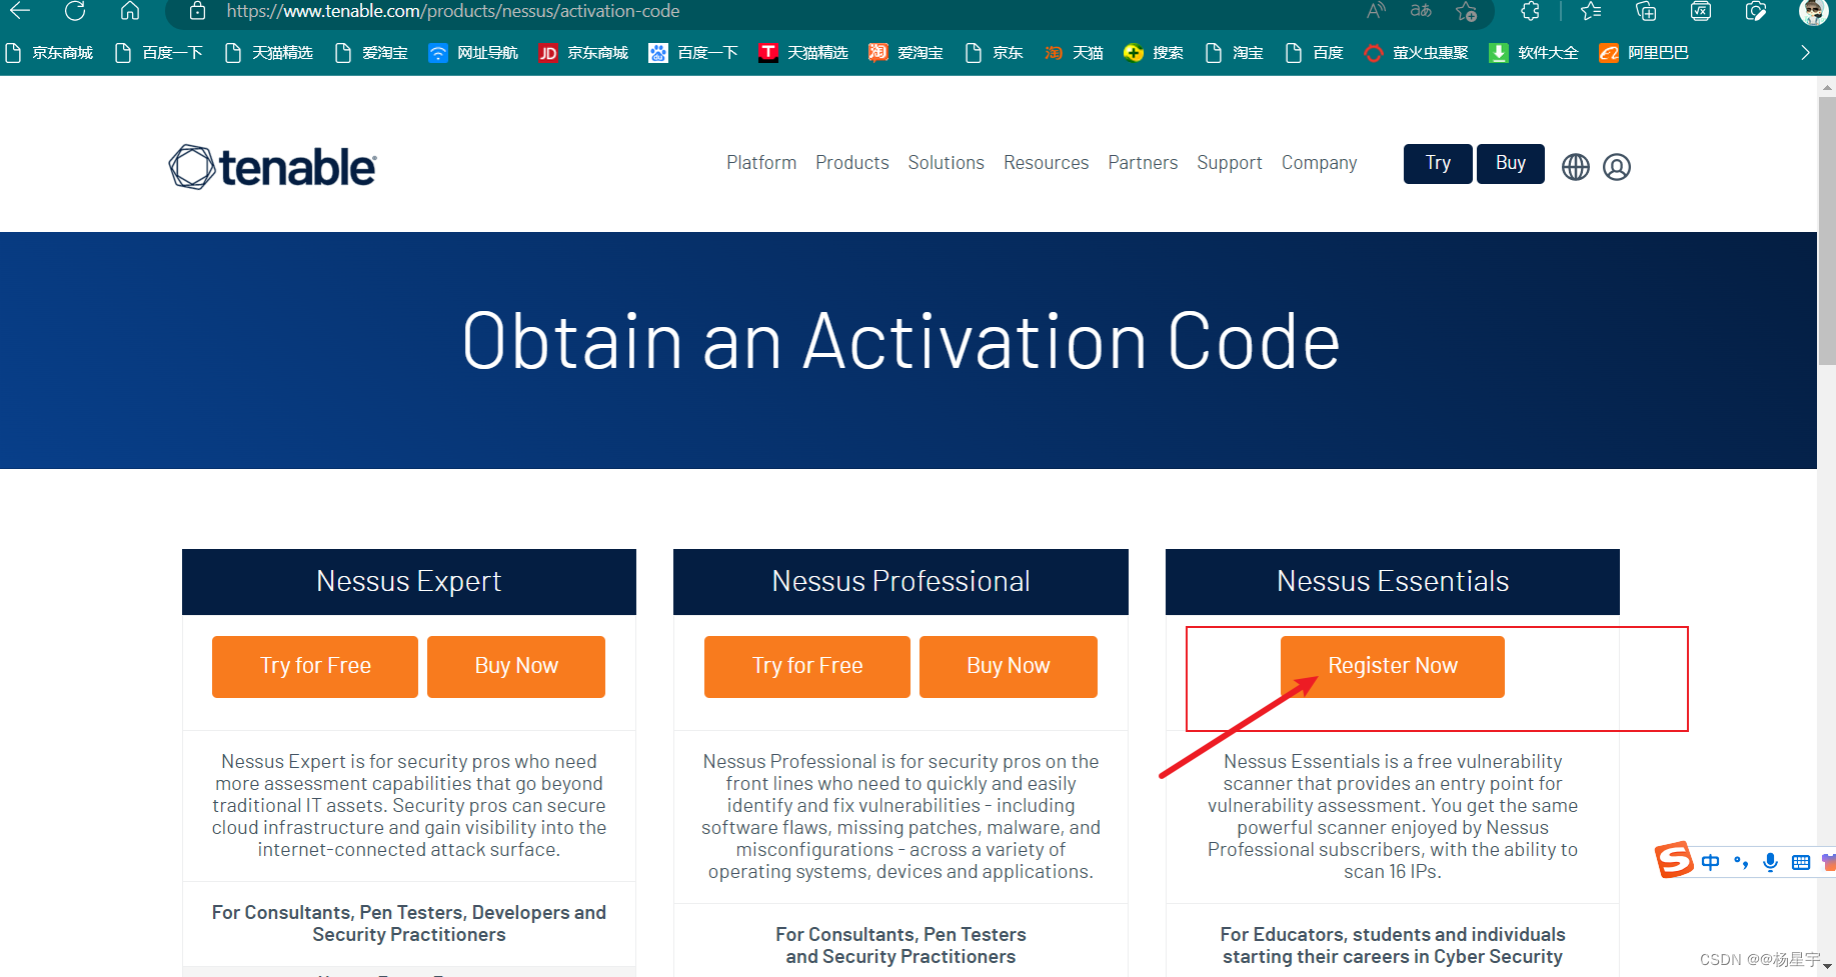Open the 淘宝 bookmark
The height and width of the screenshot is (977, 1836).
click(x=1234, y=53)
